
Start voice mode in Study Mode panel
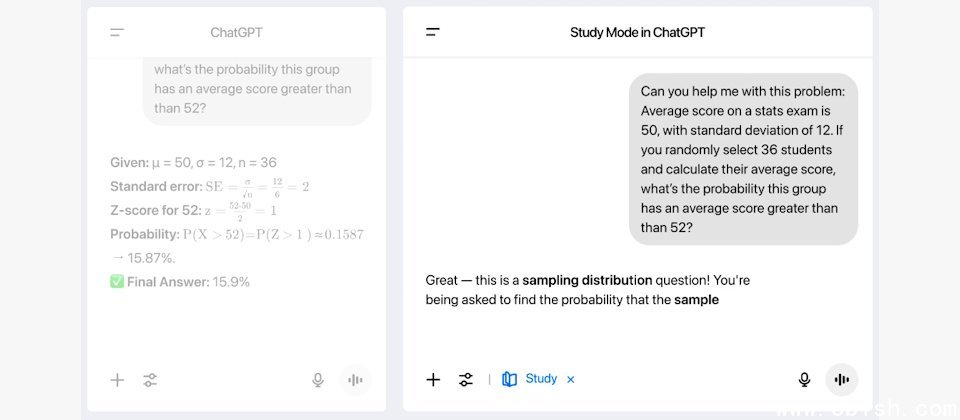pos(842,380)
